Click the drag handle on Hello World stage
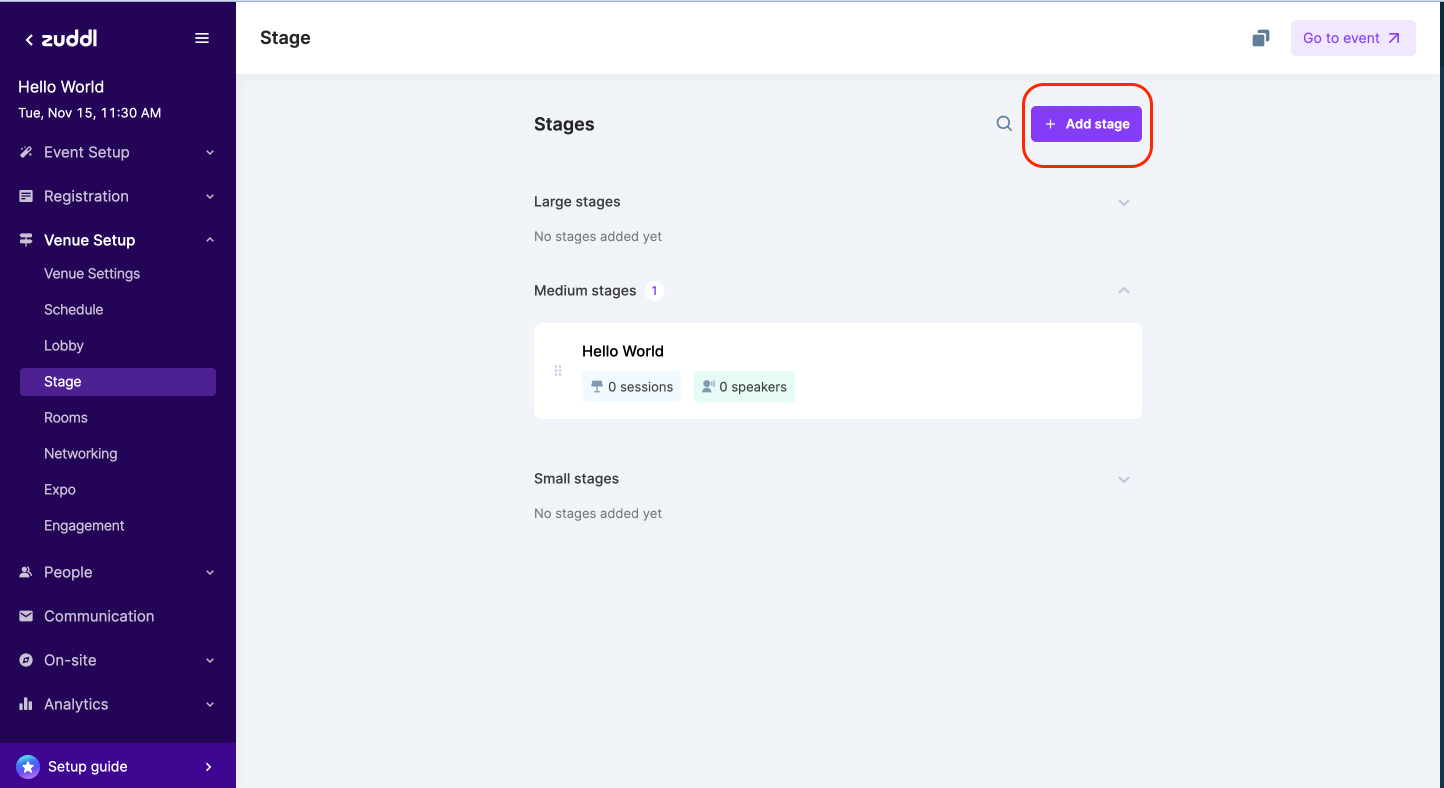This screenshot has height=788, width=1444. click(558, 371)
